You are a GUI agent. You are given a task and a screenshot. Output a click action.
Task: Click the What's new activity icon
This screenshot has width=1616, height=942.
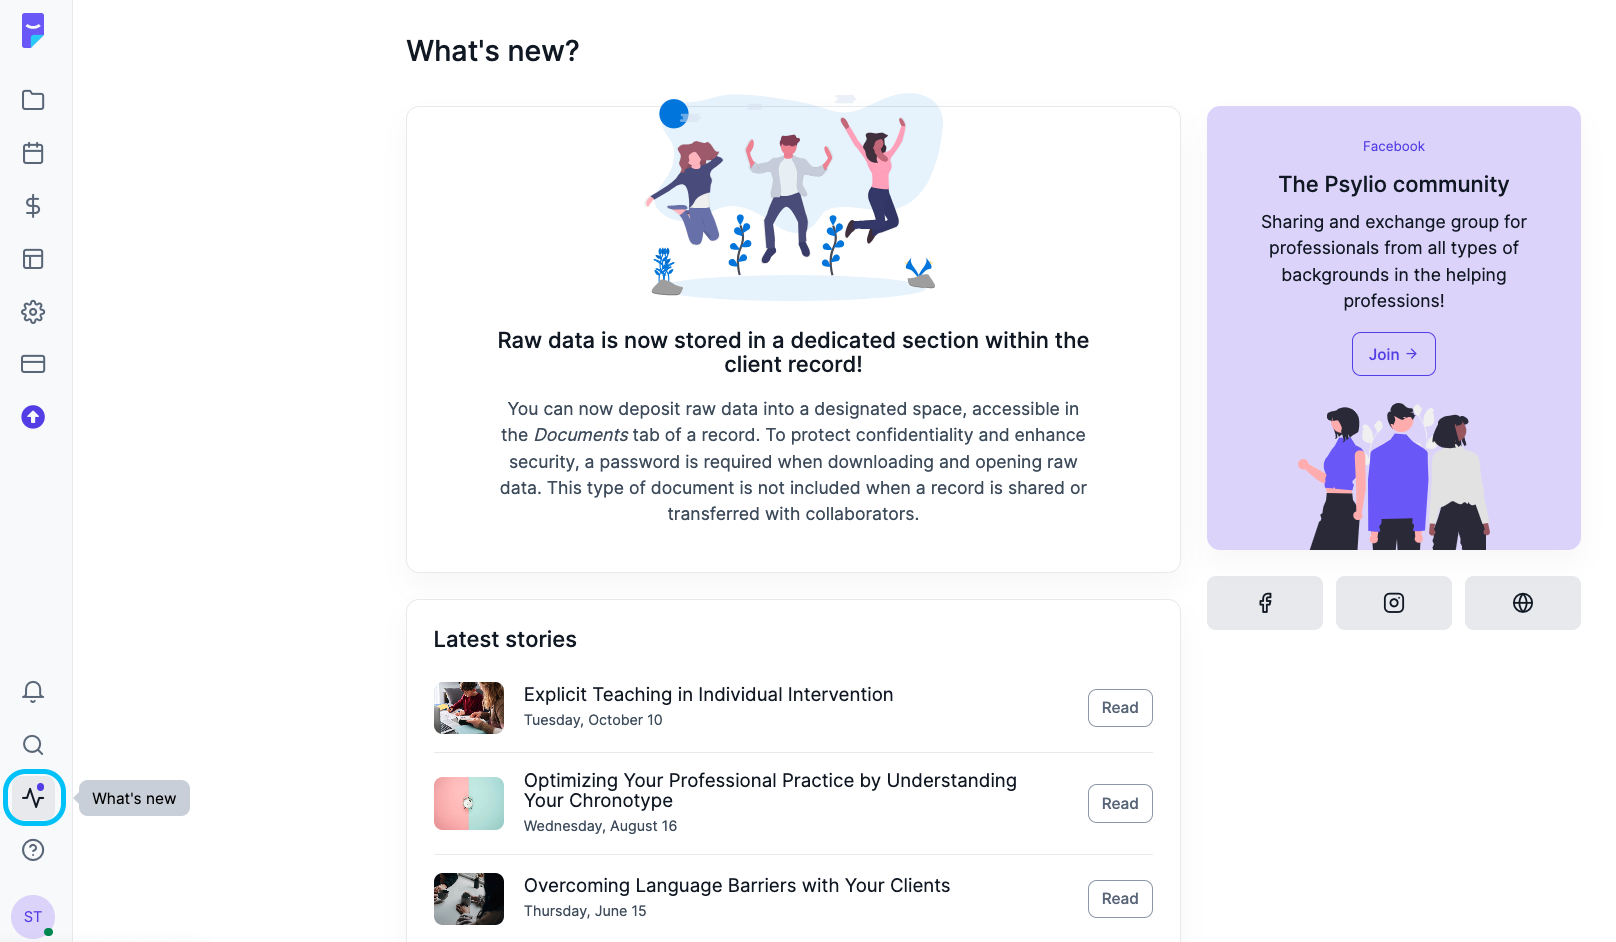click(34, 798)
